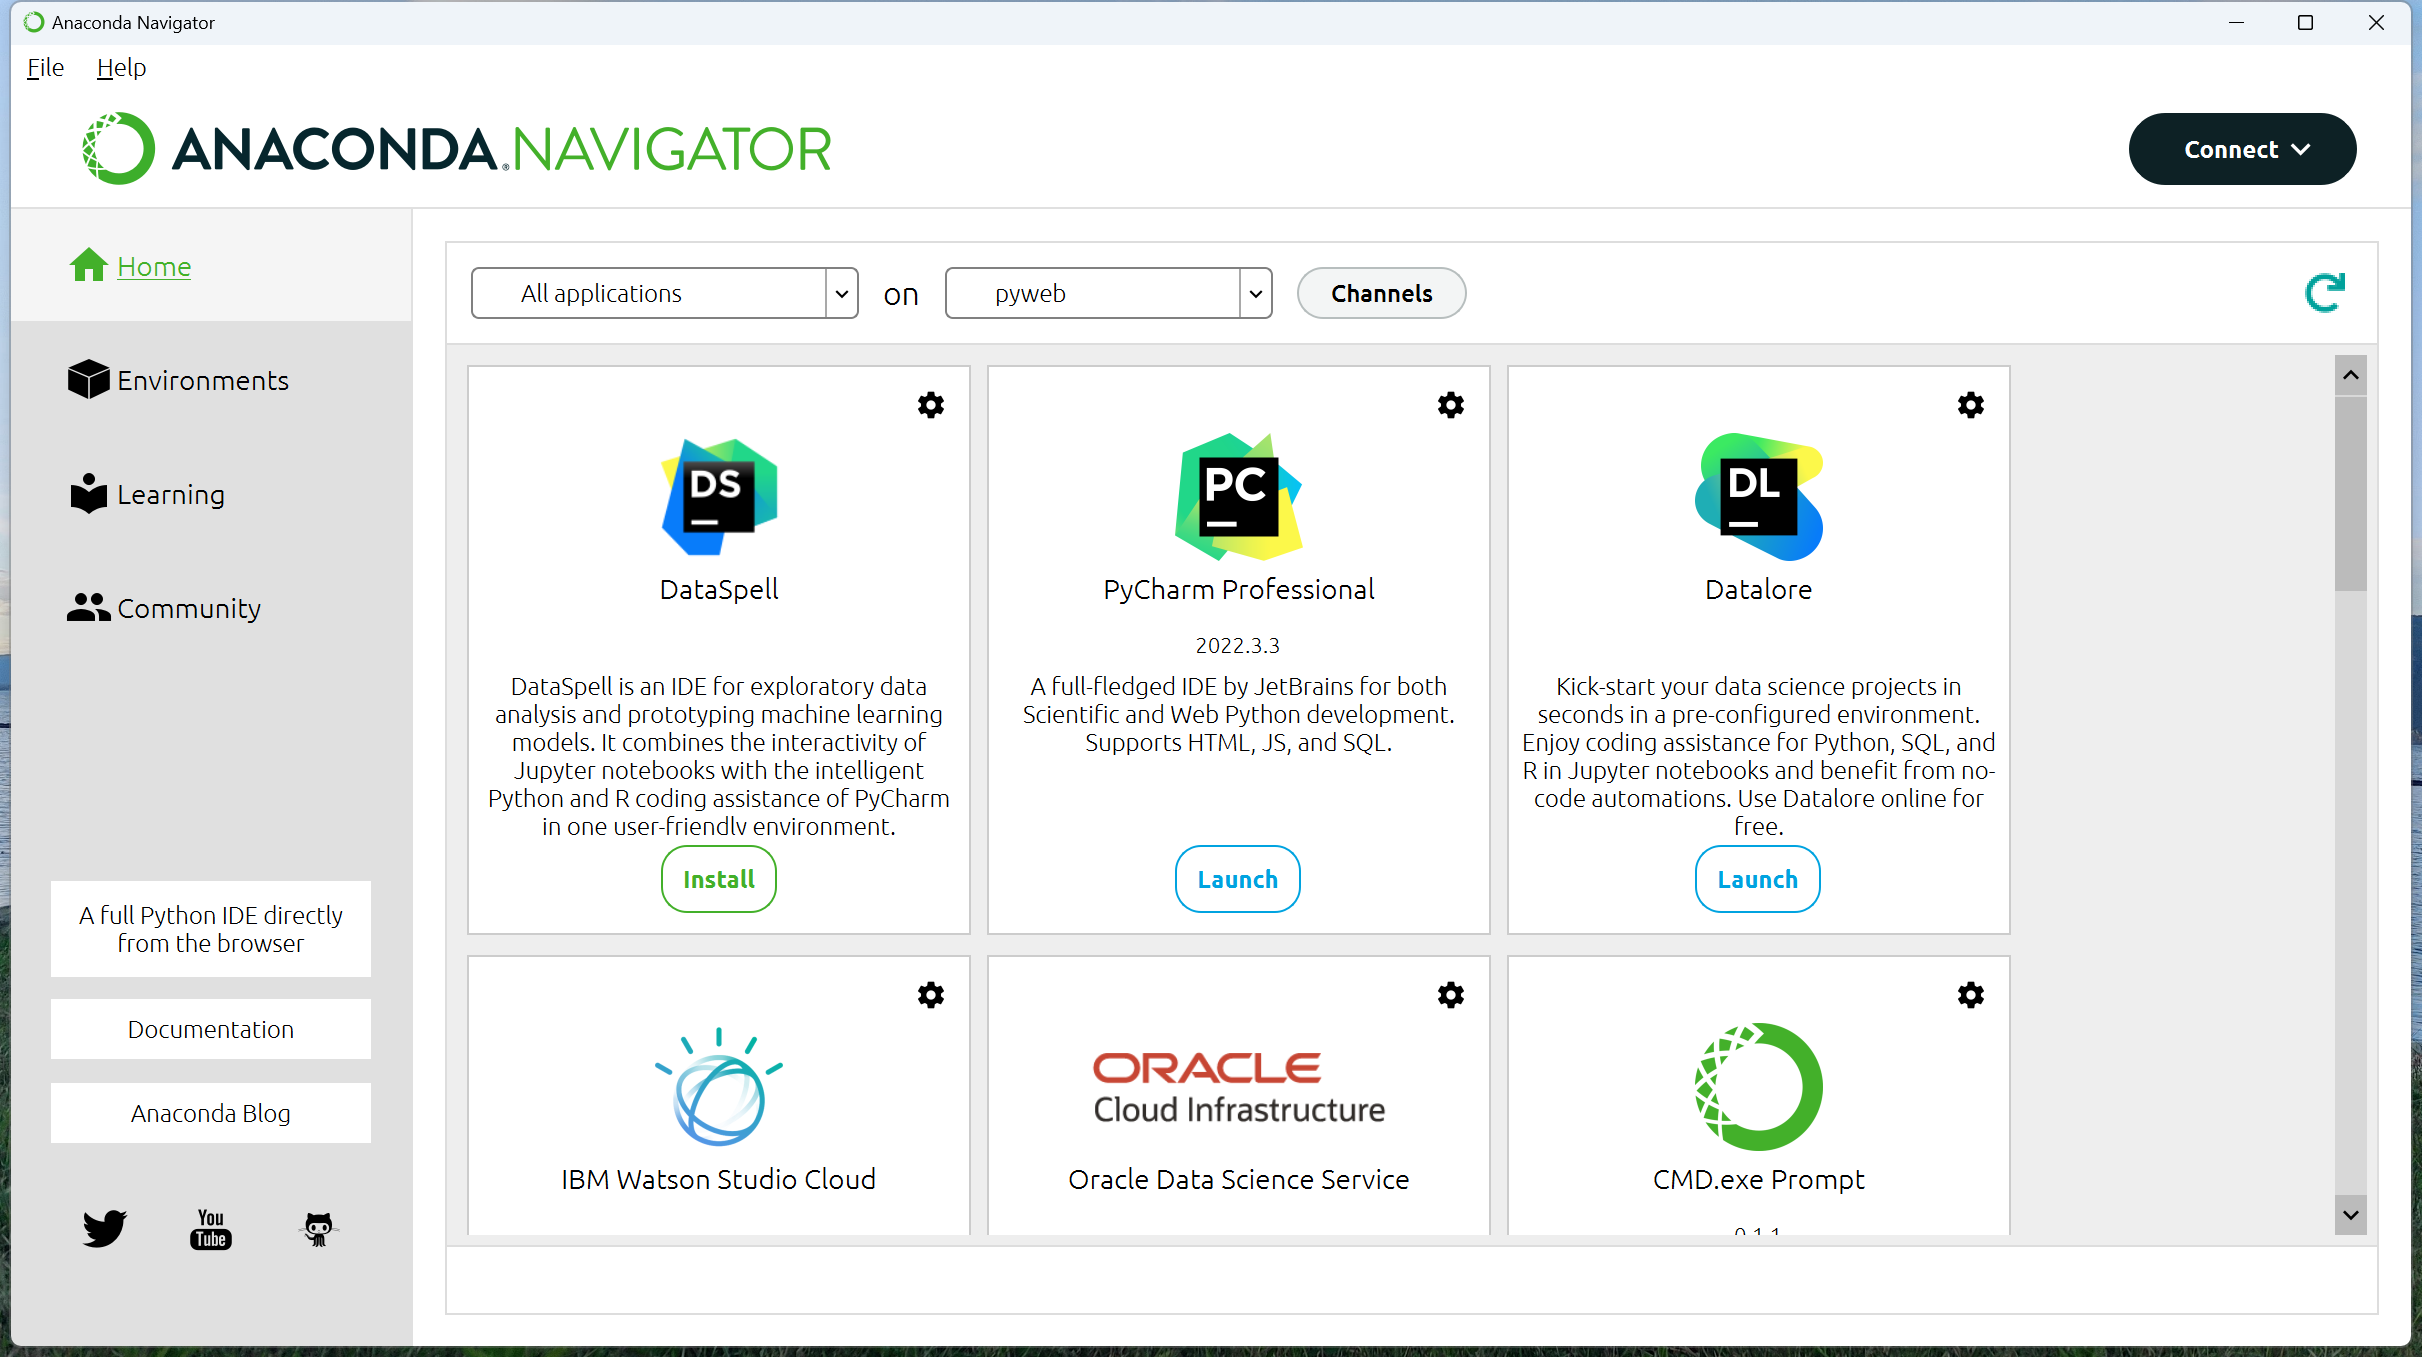Click the PyCharm PC logo
Image resolution: width=2422 pixels, height=1357 pixels.
(1238, 497)
